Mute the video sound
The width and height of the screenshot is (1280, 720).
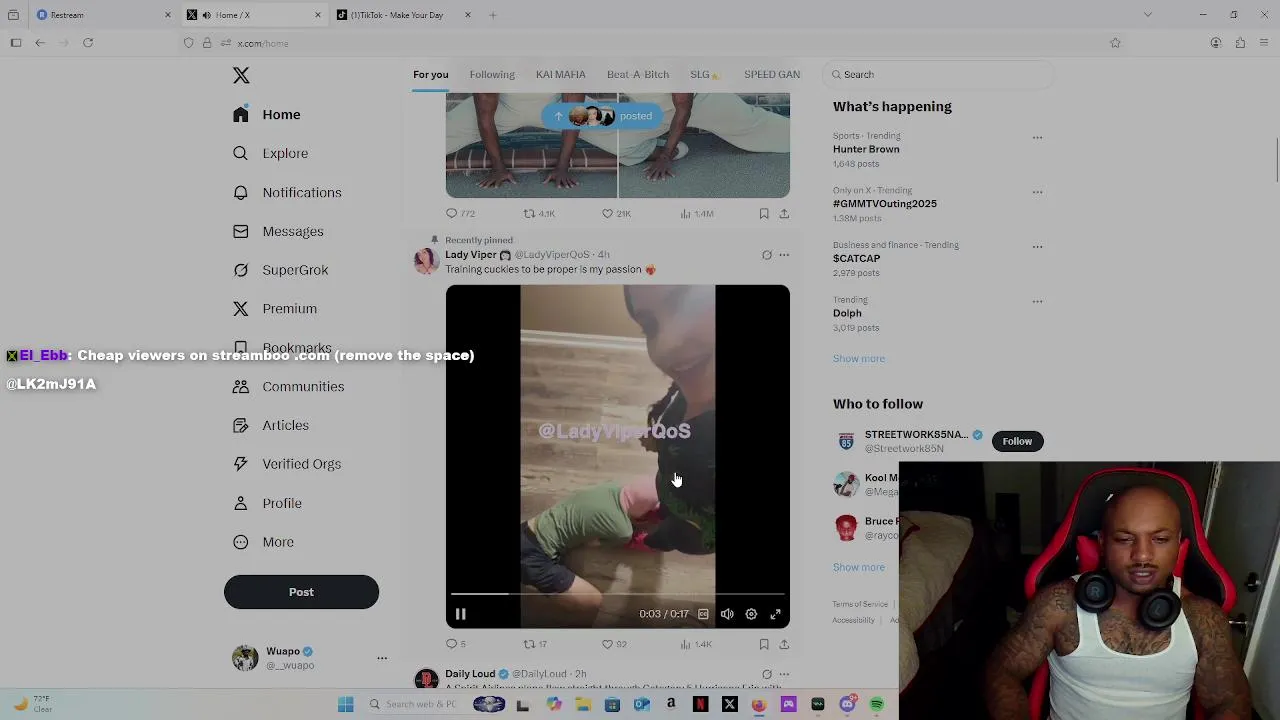tap(727, 614)
